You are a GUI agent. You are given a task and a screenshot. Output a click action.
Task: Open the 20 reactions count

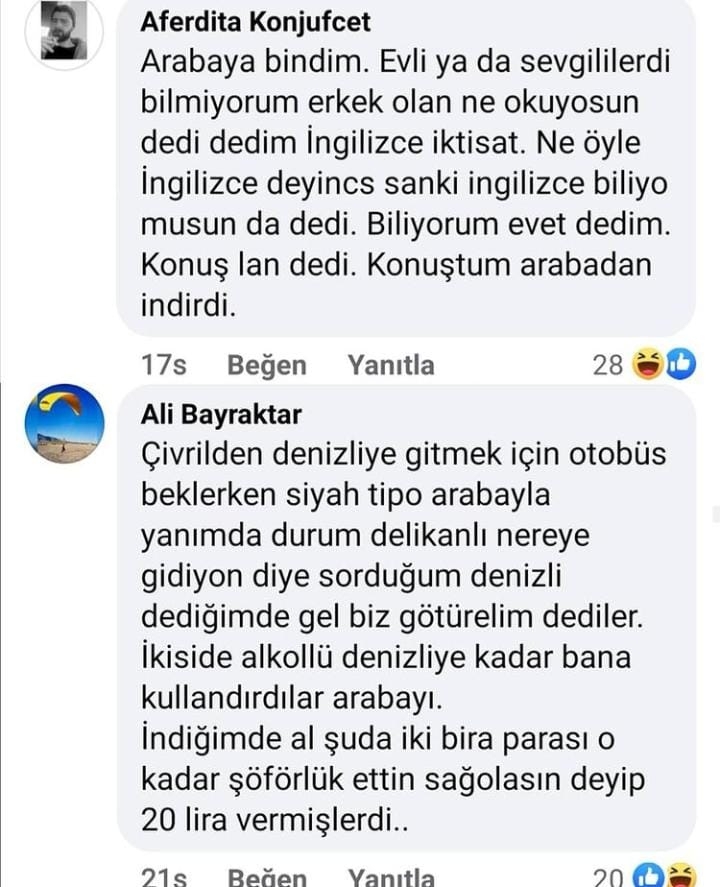pos(608,876)
